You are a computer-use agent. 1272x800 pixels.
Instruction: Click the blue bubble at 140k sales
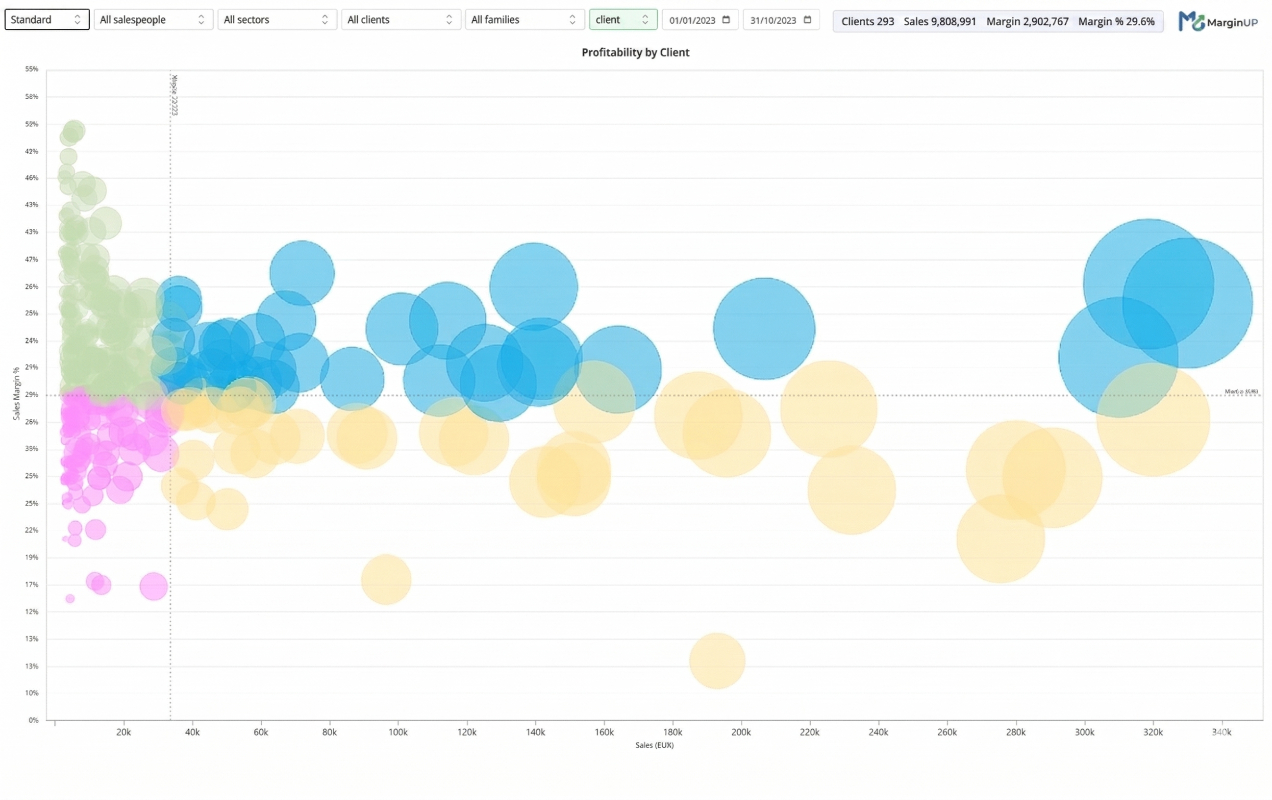tap(534, 287)
